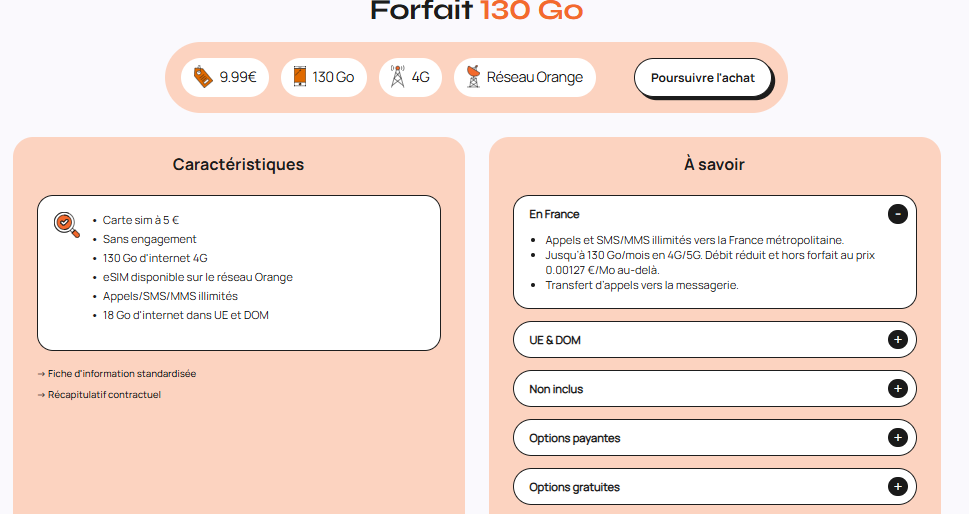The width and height of the screenshot is (969, 514).
Task: Click the Forfait 130 Go page title
Action: (476, 11)
